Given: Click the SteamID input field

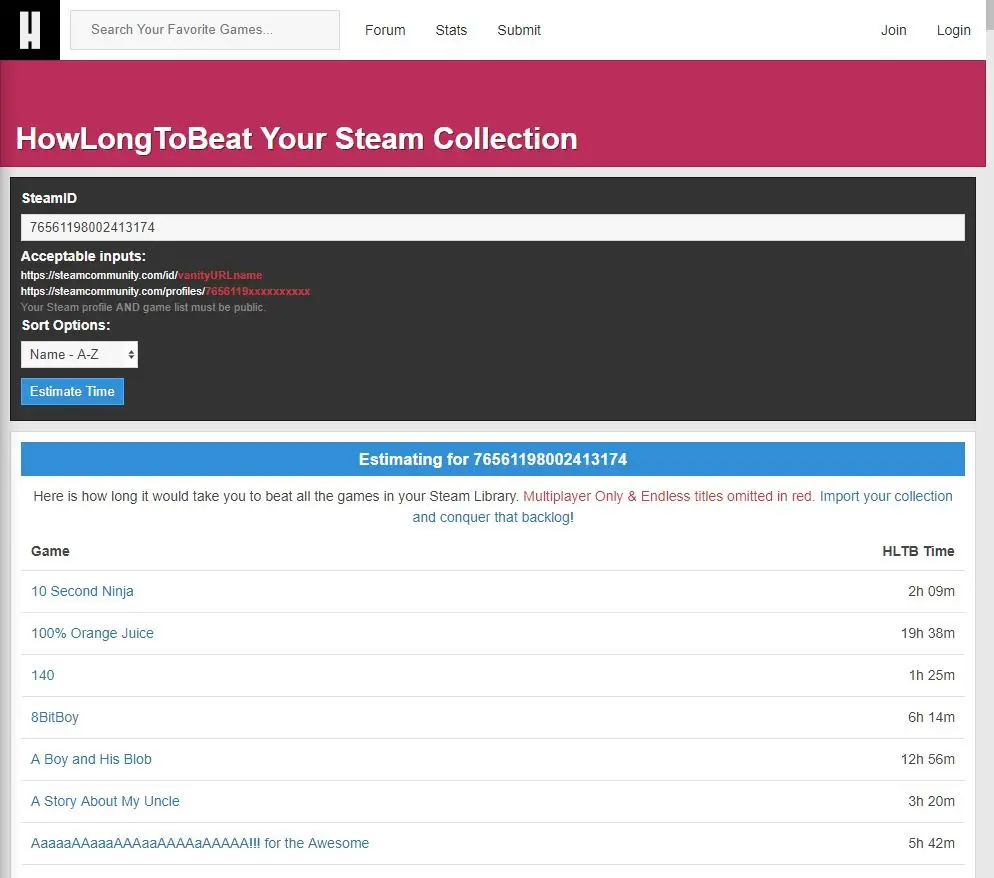Looking at the screenshot, I should pyautogui.click(x=493, y=228).
